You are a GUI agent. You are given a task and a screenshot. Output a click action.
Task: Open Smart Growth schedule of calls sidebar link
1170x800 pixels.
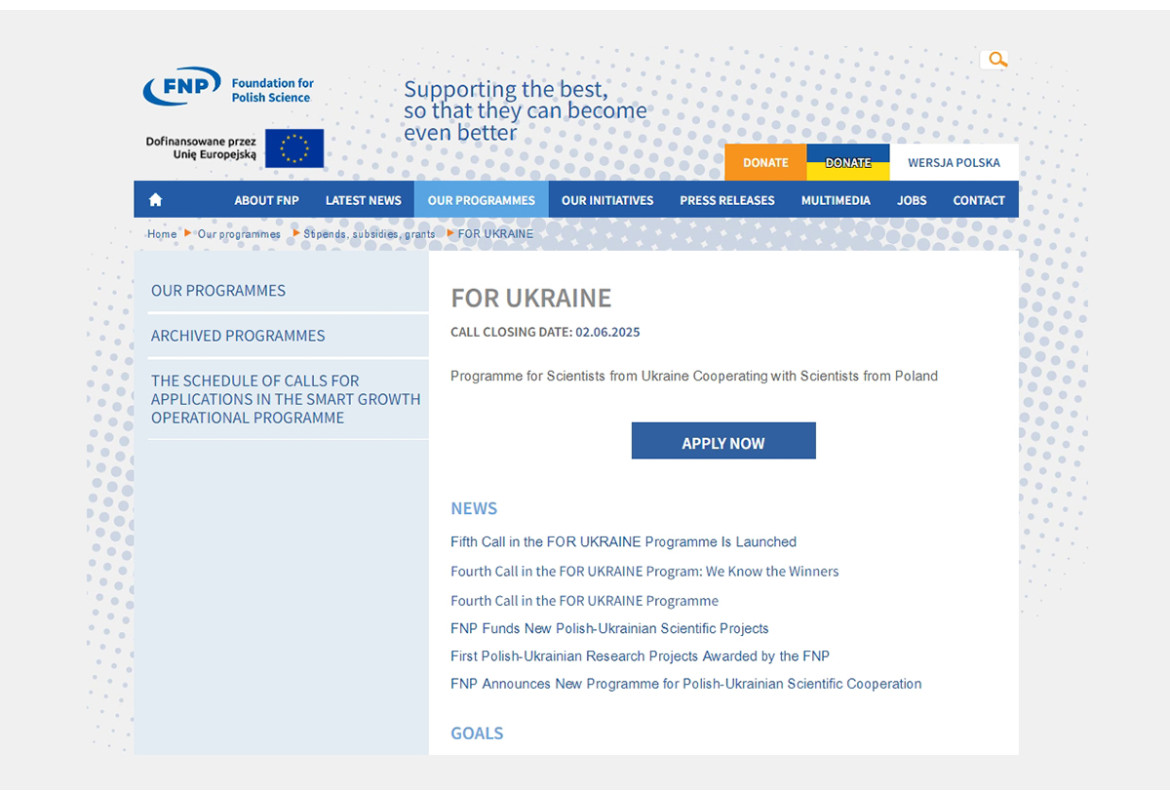(285, 399)
